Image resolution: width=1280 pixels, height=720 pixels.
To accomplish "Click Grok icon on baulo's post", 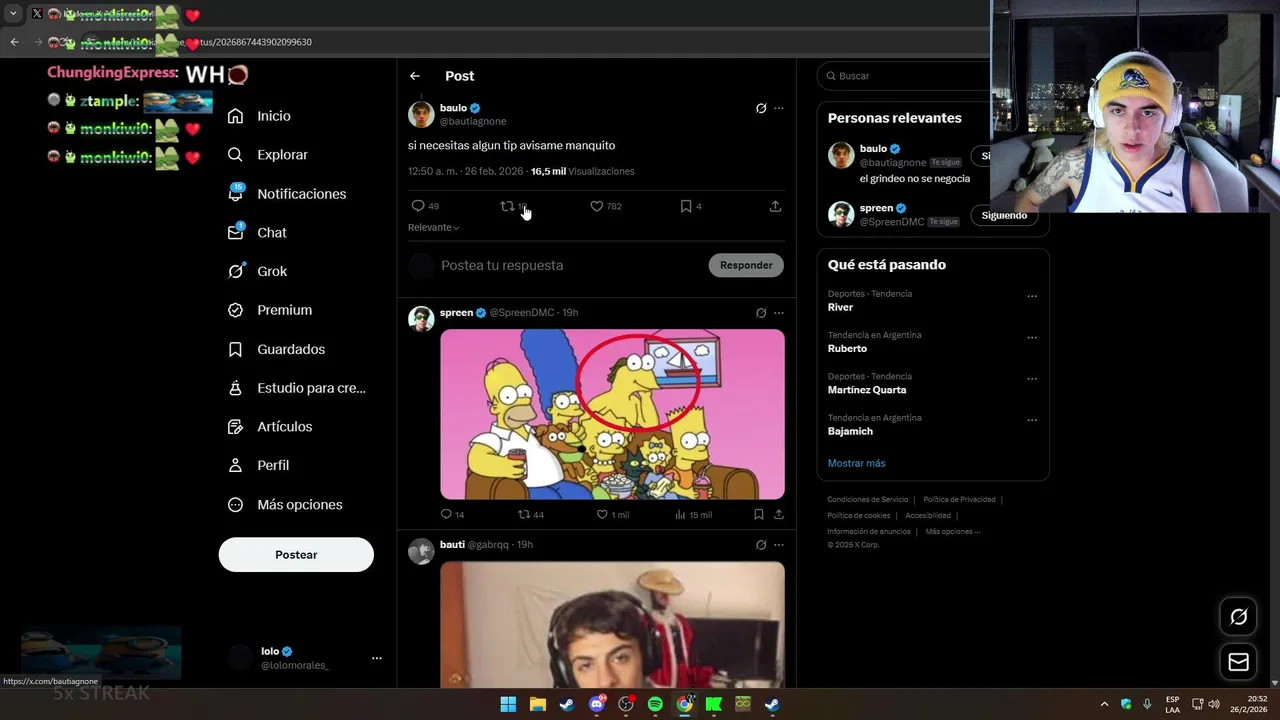I will 761,108.
